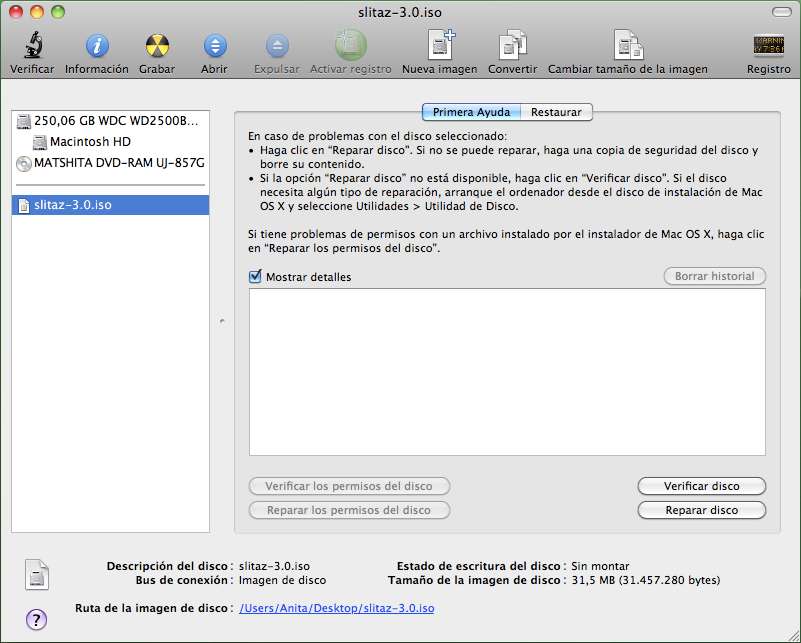Screen dimensions: 801x643
Task: Click the Reparar disco button
Action: (702, 510)
